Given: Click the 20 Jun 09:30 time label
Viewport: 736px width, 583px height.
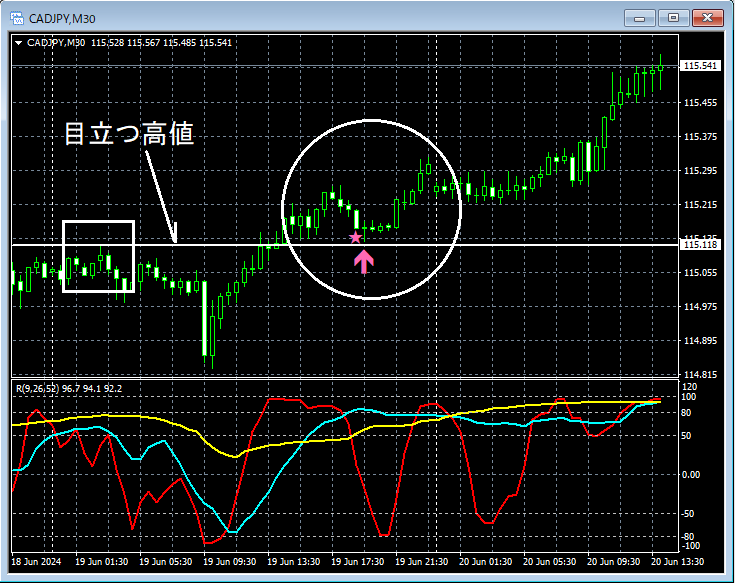Looking at the screenshot, I should [613, 562].
